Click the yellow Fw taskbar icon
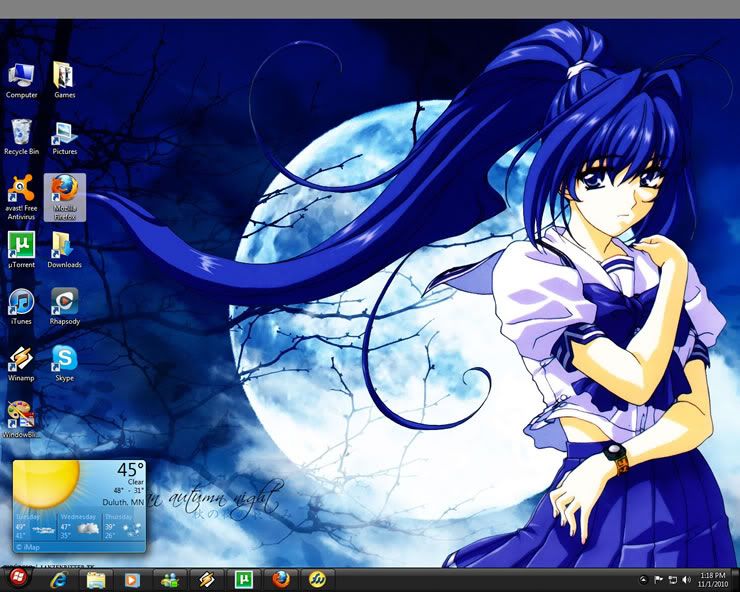Viewport: 740px width, 592px height. coord(317,579)
